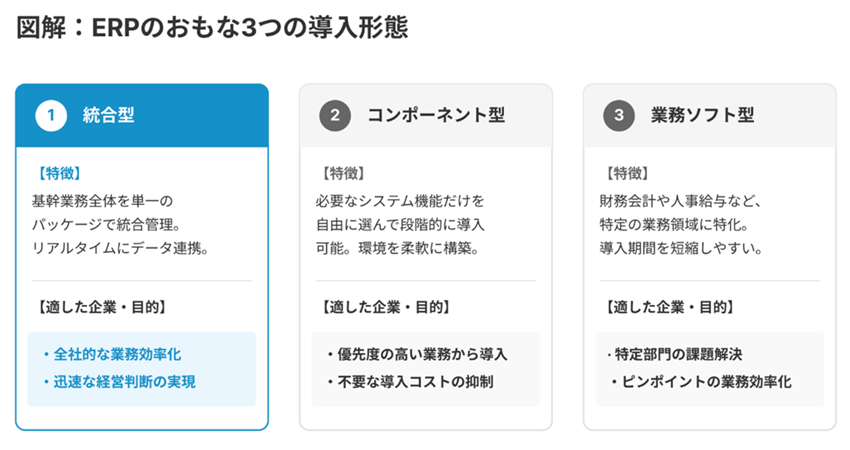
Task: Click 【適した企業・目的】 in 業務ソフト型 card
Action: (x=669, y=307)
